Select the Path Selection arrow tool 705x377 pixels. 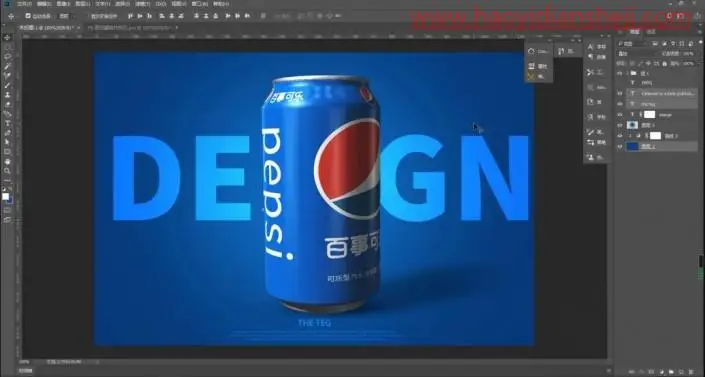click(7, 142)
